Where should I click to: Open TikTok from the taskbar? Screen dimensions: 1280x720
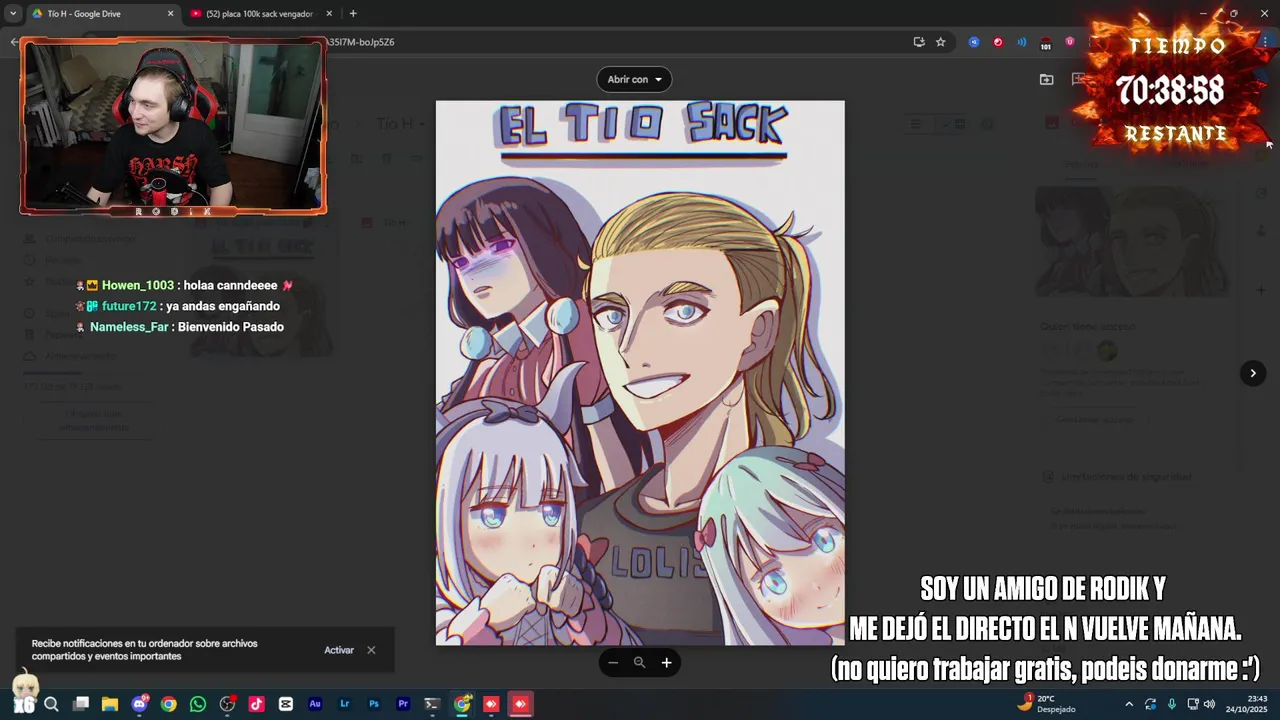click(256, 704)
